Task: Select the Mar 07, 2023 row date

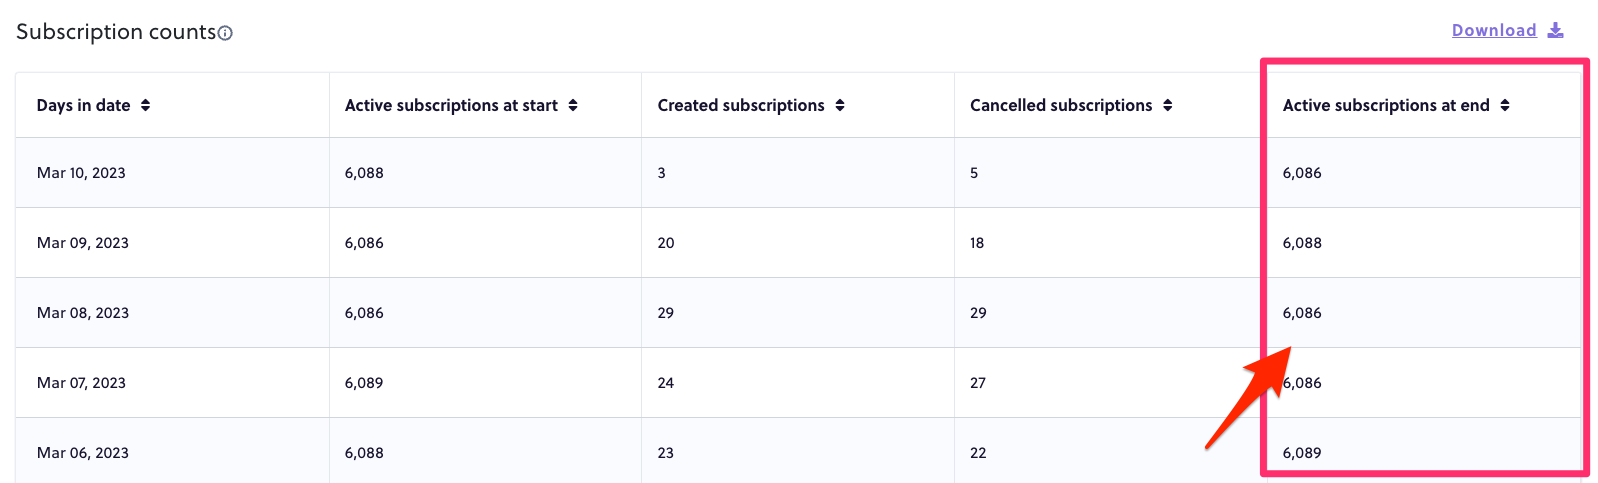Action: point(81,383)
